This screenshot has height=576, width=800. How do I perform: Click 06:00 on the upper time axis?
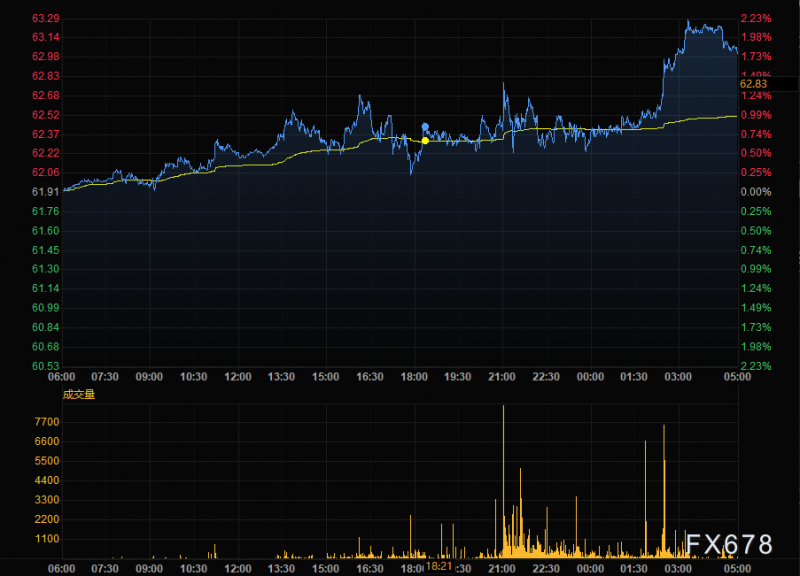coord(61,377)
